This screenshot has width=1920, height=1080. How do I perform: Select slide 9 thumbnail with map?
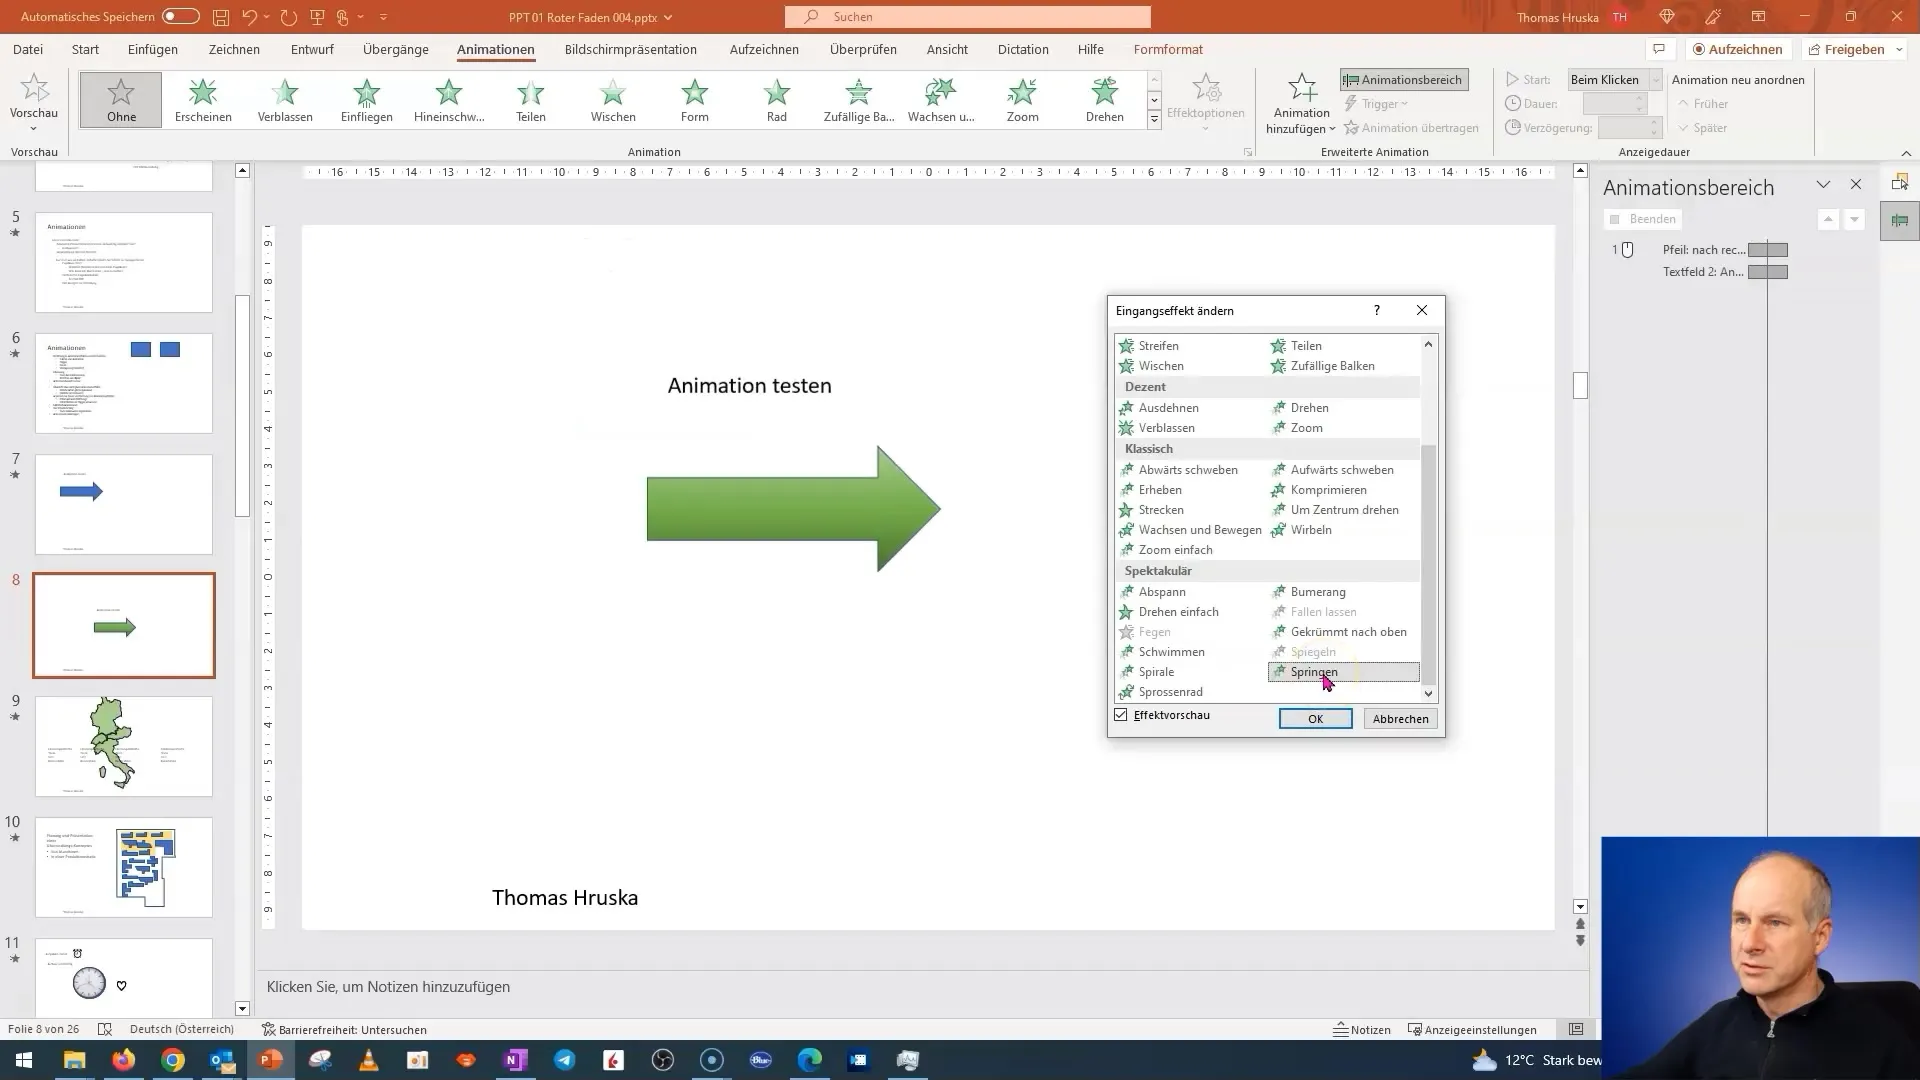pyautogui.click(x=124, y=746)
